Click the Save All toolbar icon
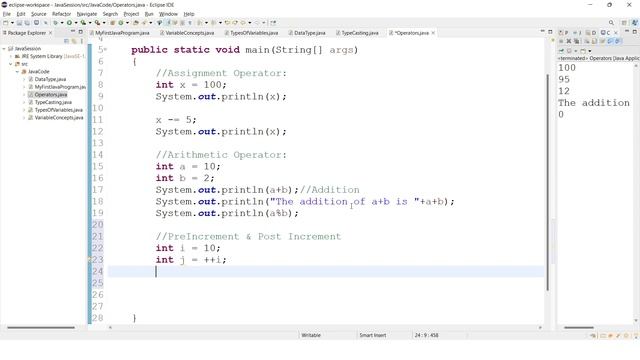 tap(27, 23)
